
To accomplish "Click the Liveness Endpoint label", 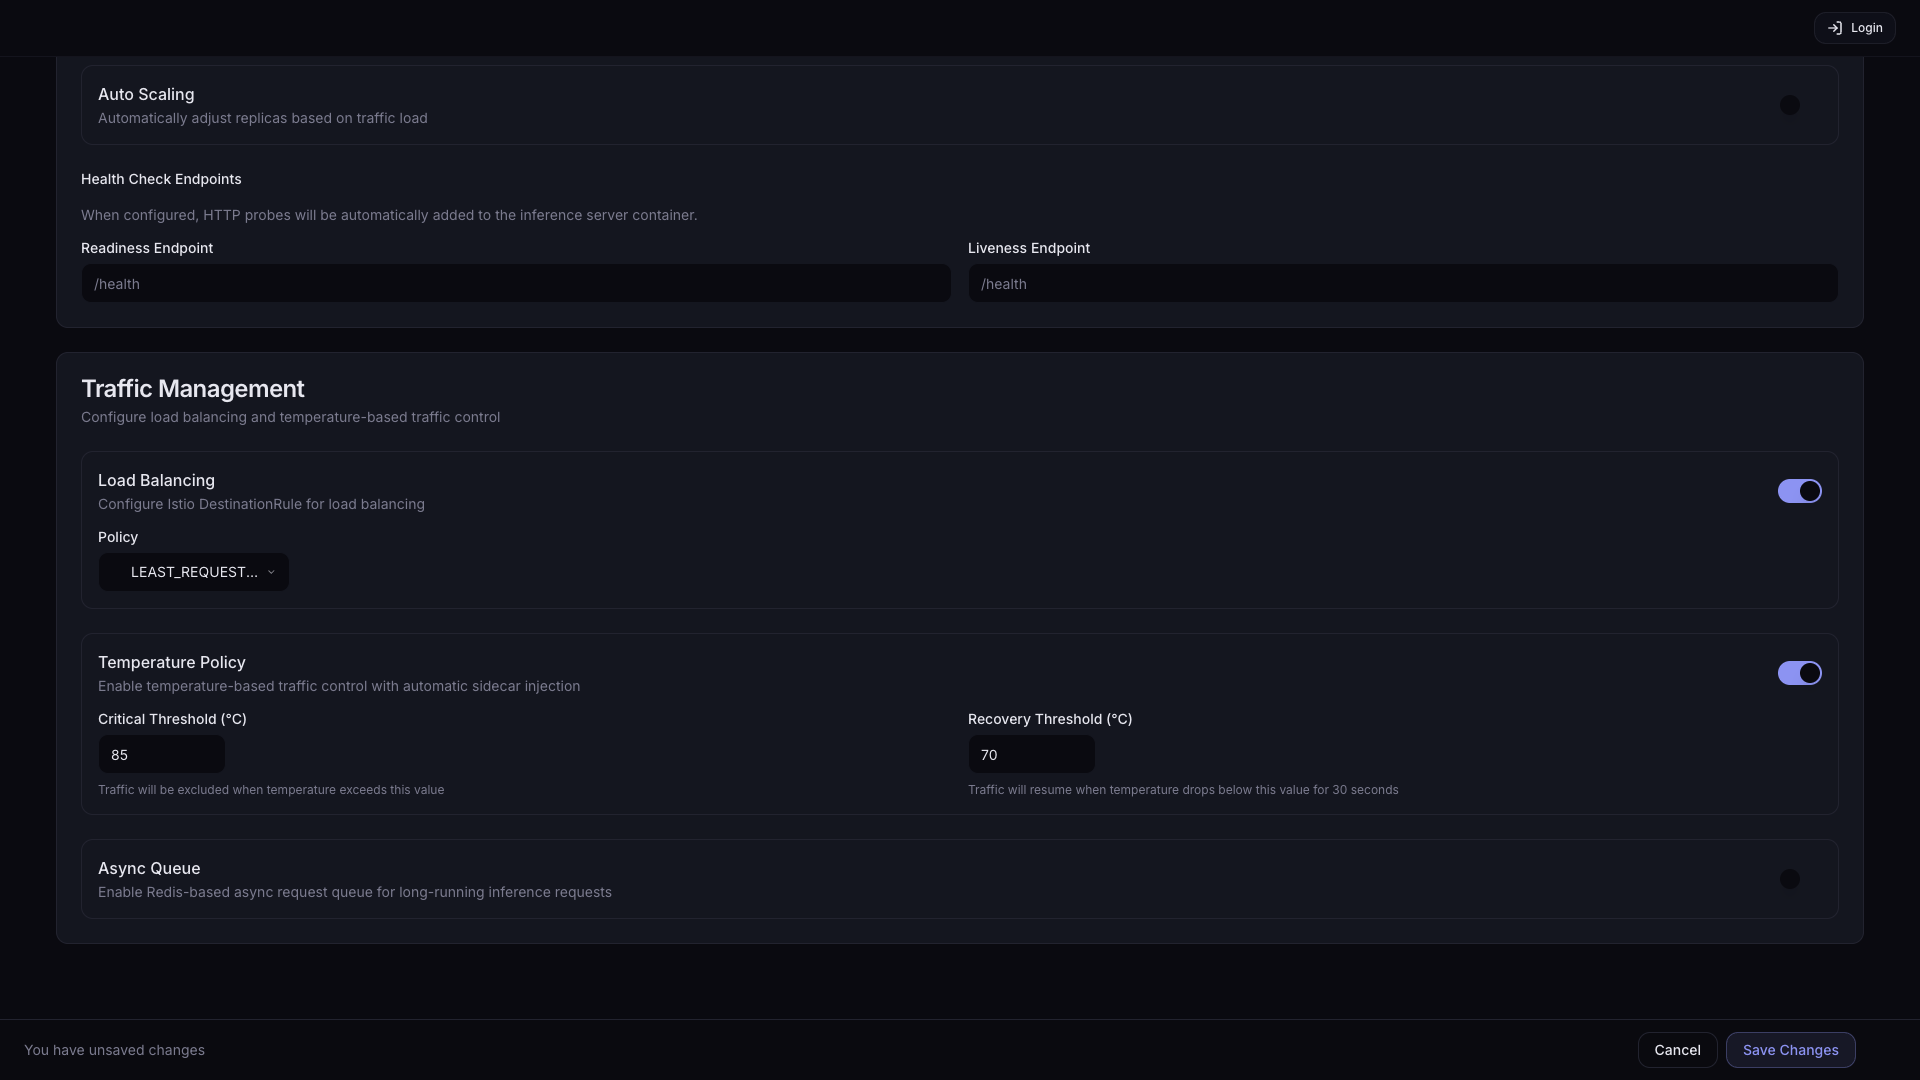I will pyautogui.click(x=1029, y=248).
